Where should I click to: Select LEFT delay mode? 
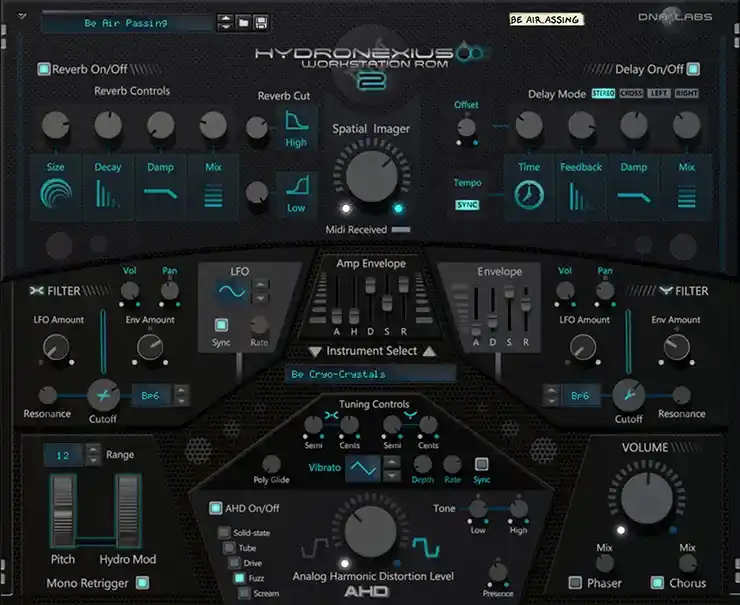tap(659, 93)
